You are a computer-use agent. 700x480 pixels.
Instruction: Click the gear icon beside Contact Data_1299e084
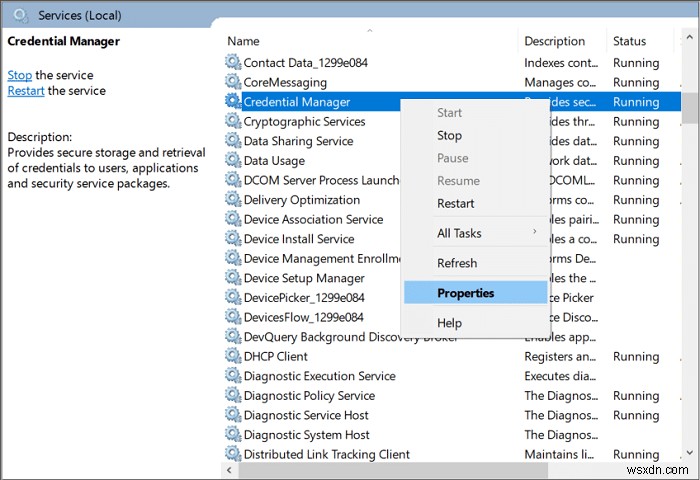[233, 62]
